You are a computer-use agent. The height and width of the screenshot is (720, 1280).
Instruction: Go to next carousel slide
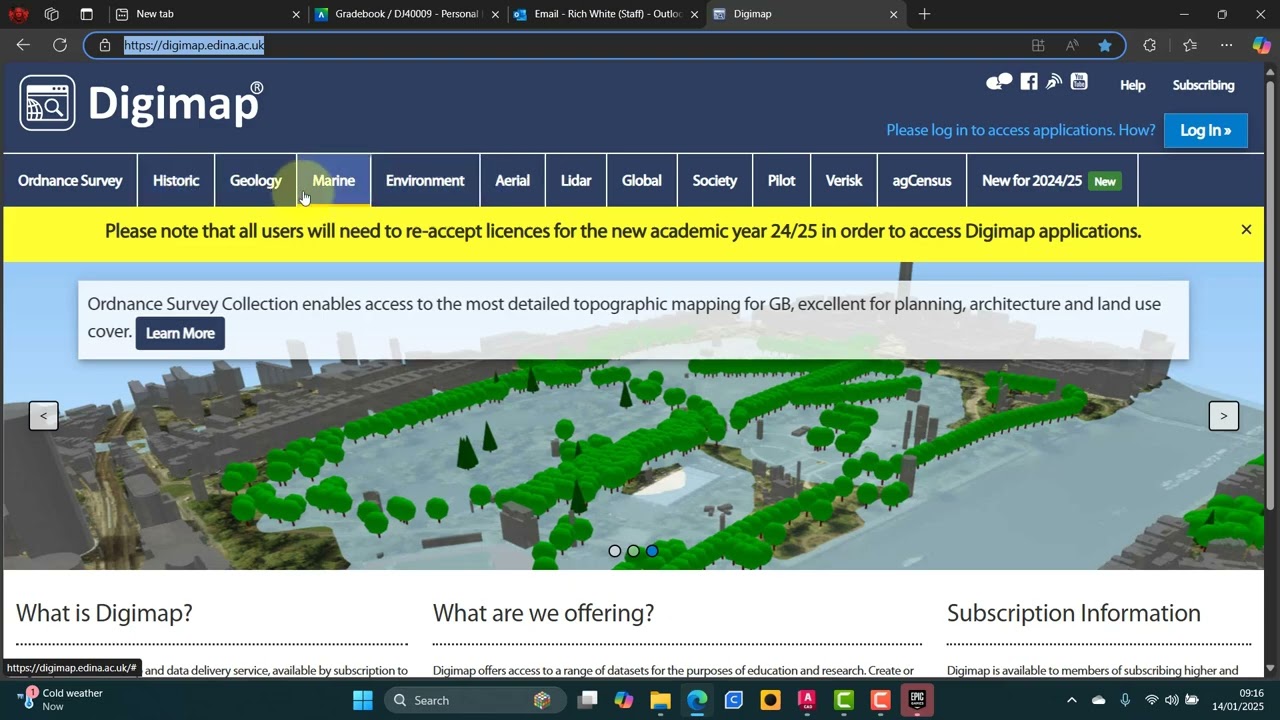click(x=1223, y=416)
